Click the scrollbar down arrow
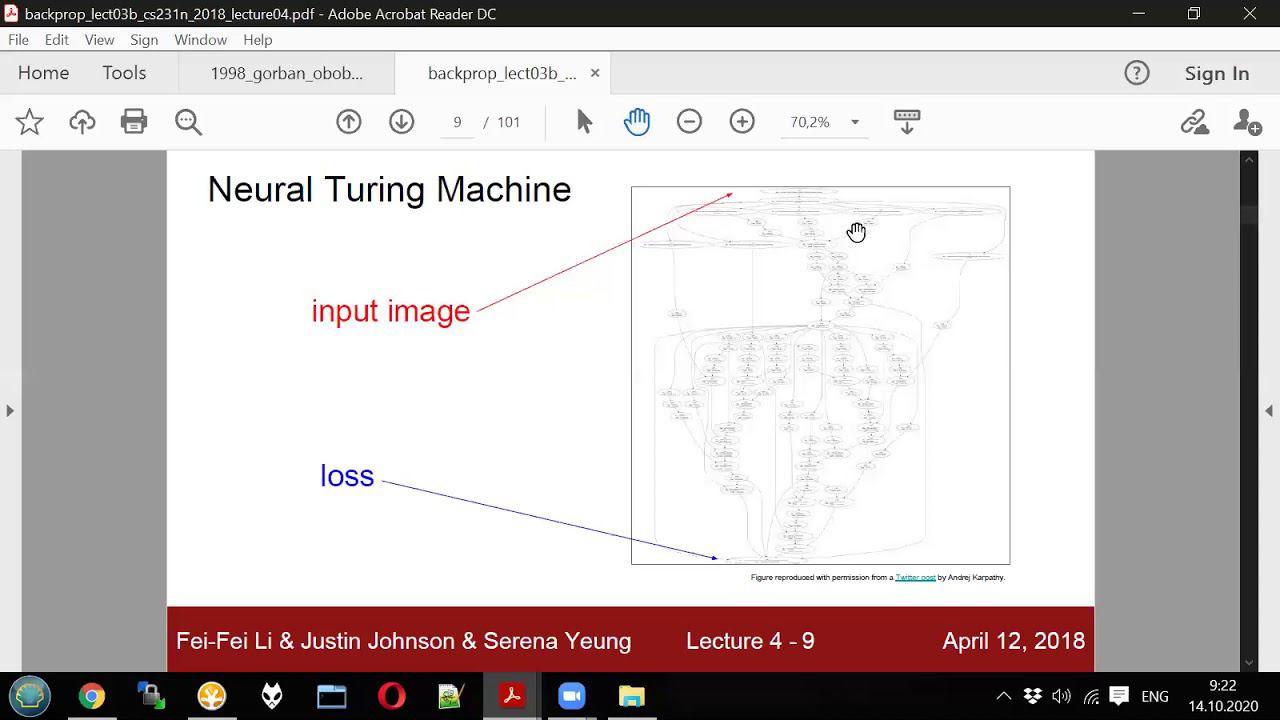This screenshot has width=1280, height=720. click(1249, 662)
